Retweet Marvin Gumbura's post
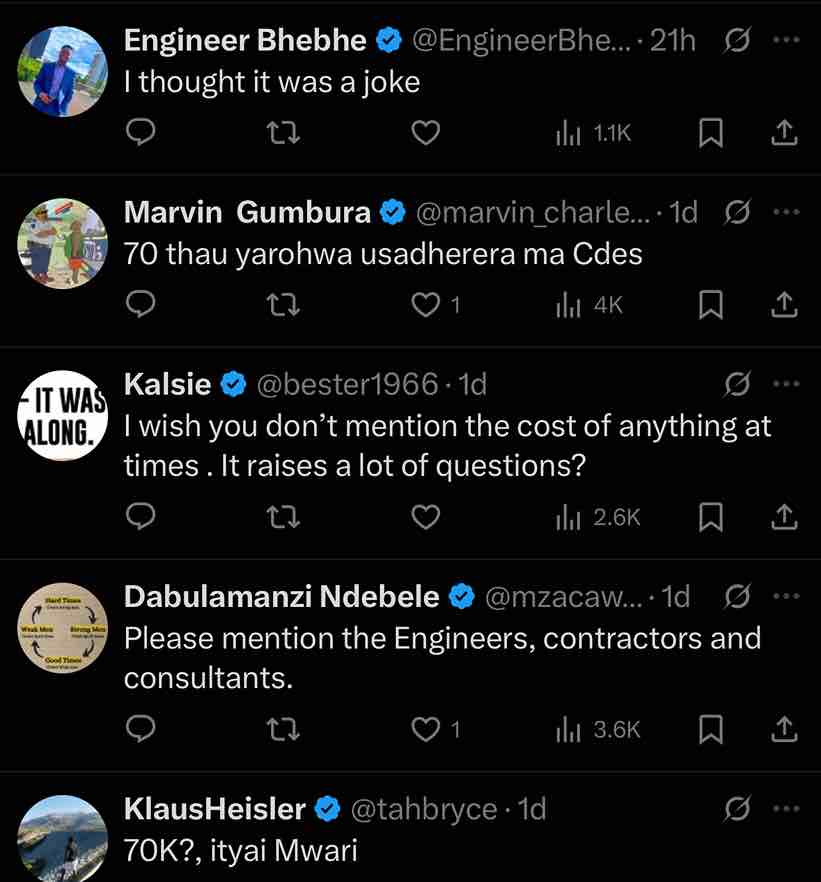821x882 pixels. click(286, 305)
